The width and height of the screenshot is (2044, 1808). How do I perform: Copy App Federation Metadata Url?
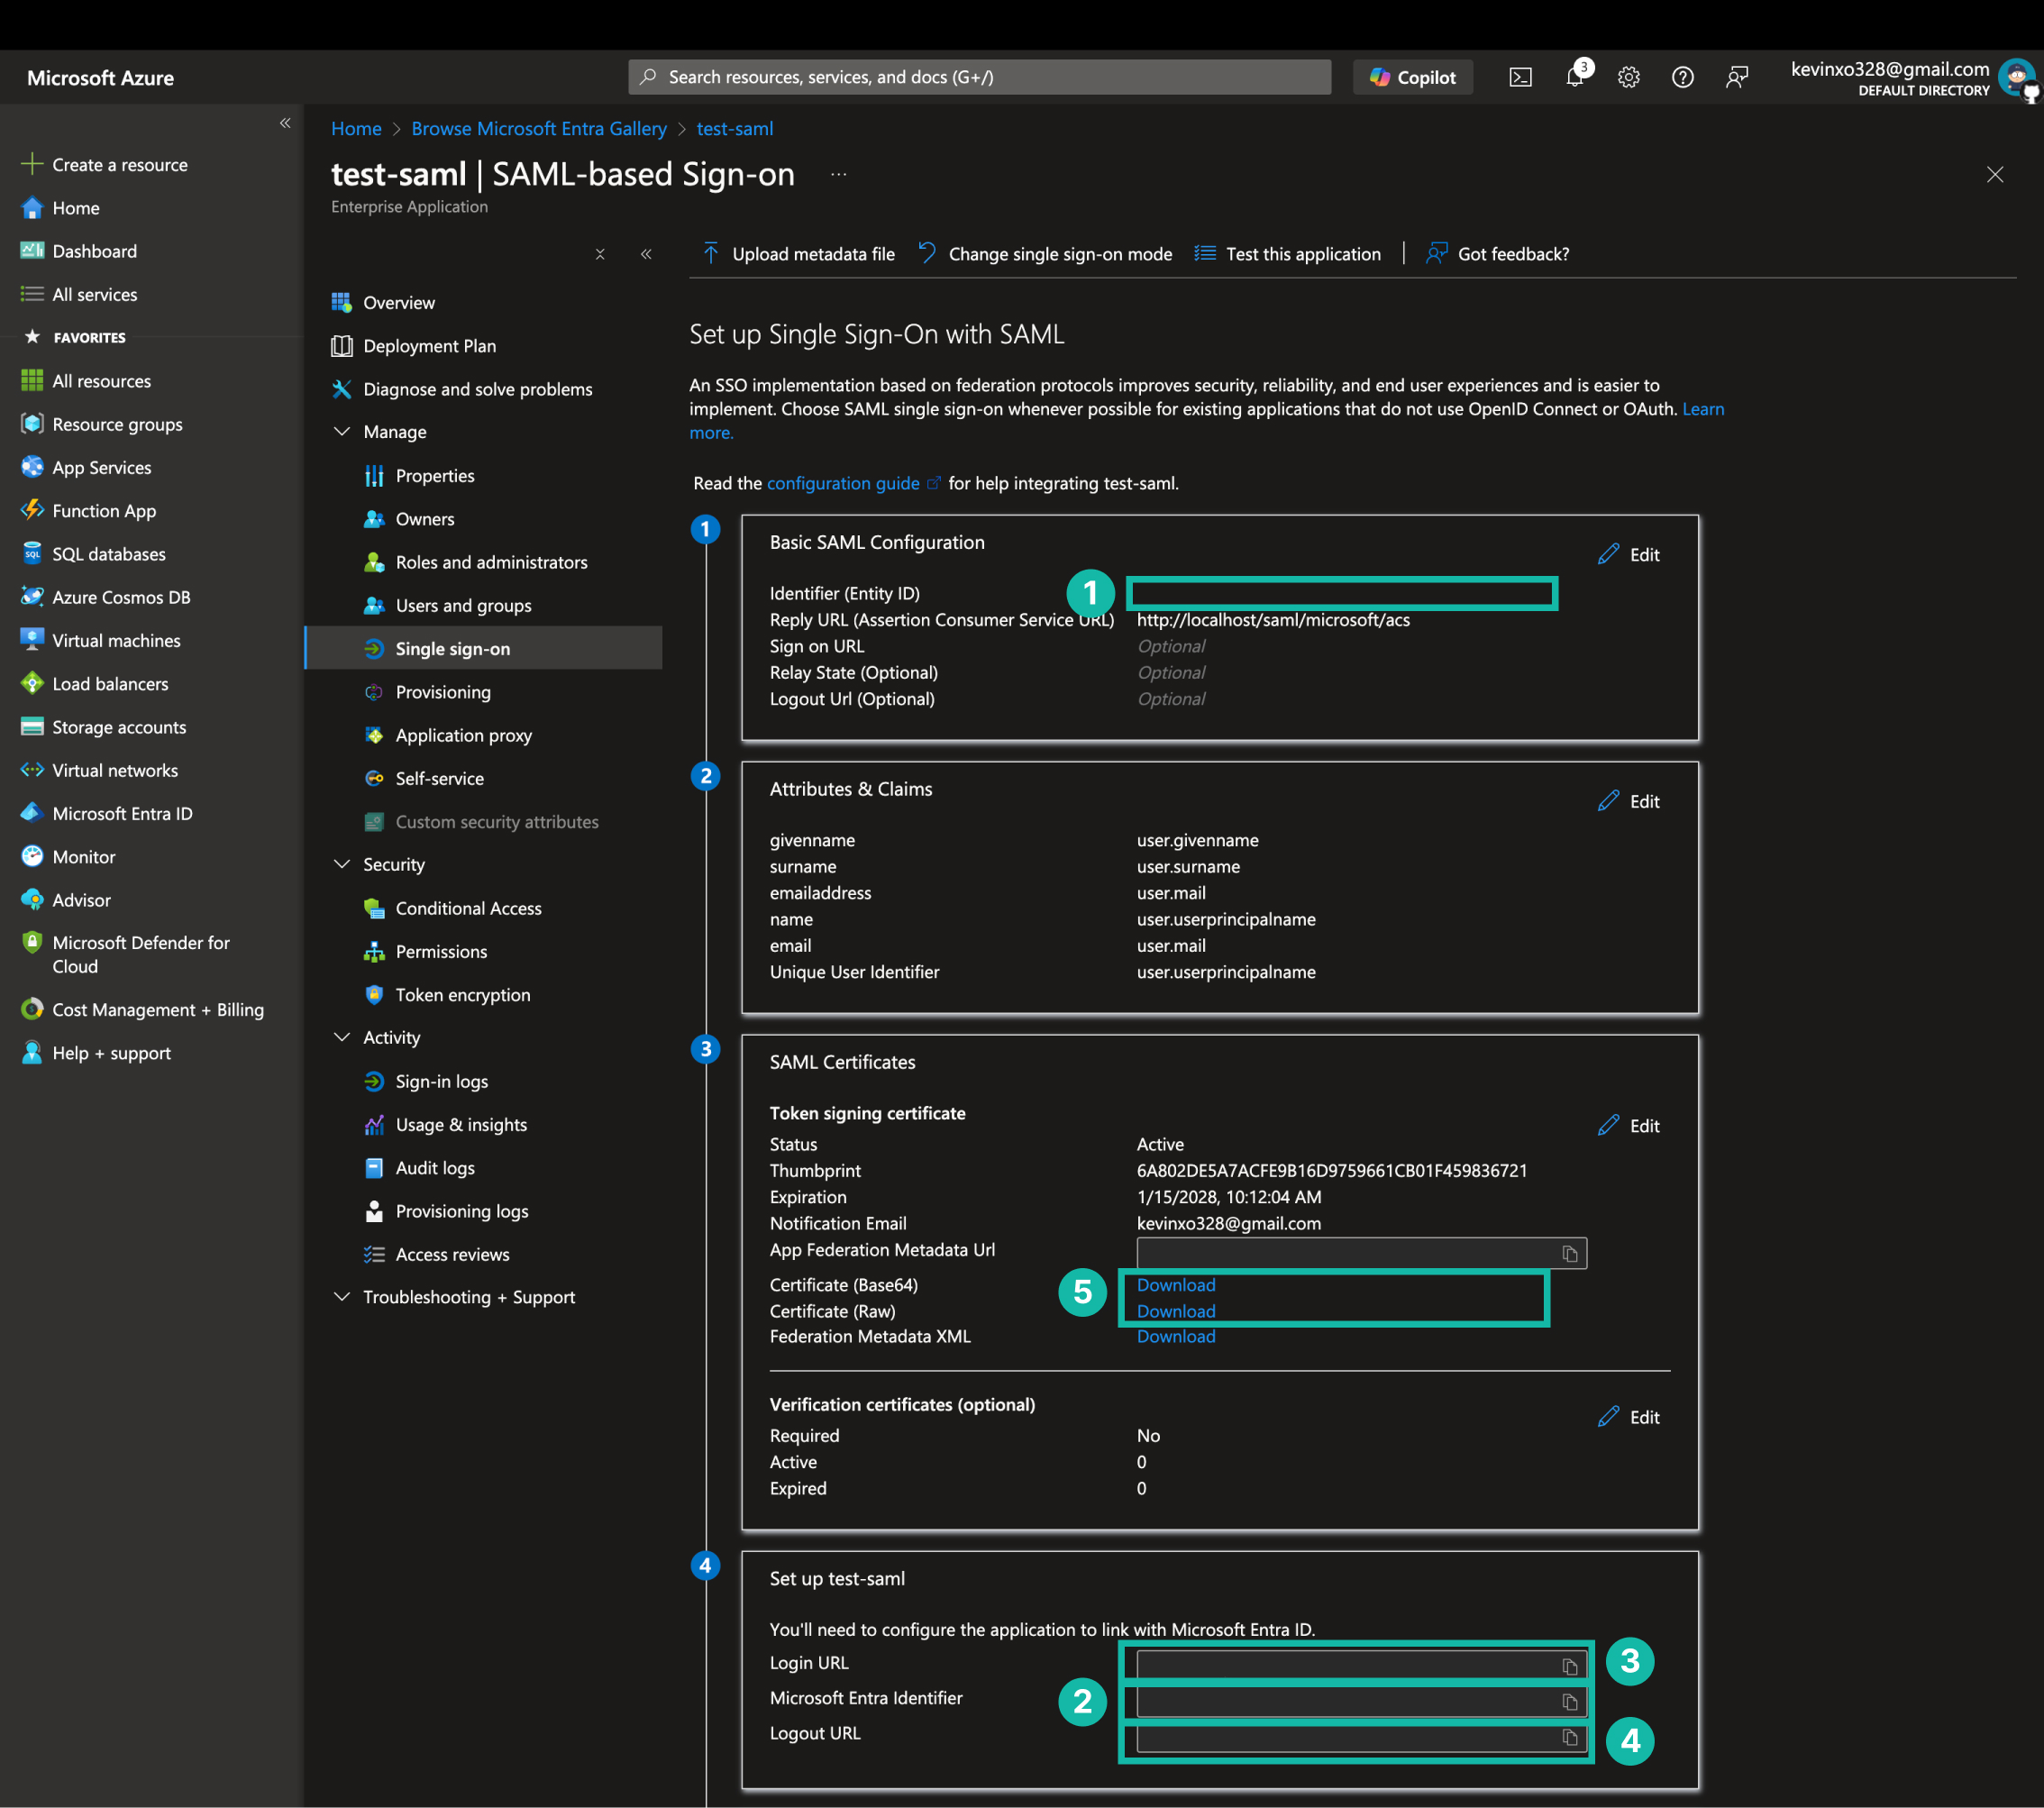click(1570, 1254)
